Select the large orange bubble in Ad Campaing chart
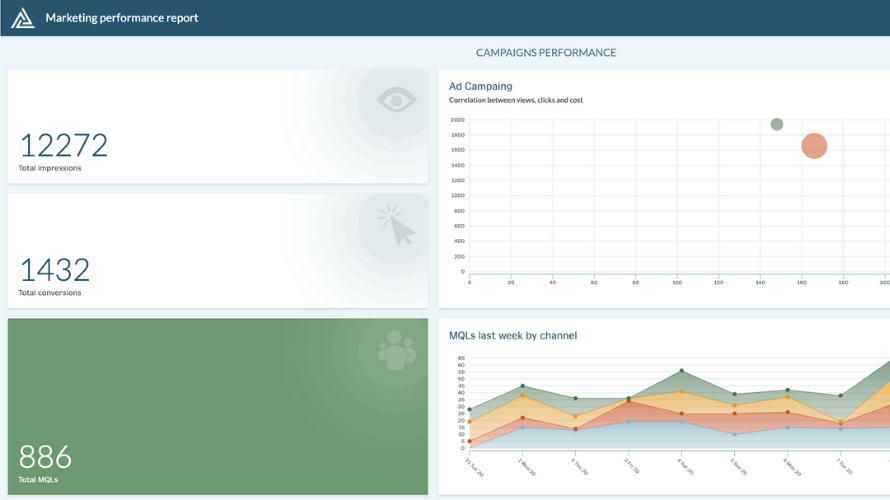The height and width of the screenshot is (500, 890). (x=814, y=146)
